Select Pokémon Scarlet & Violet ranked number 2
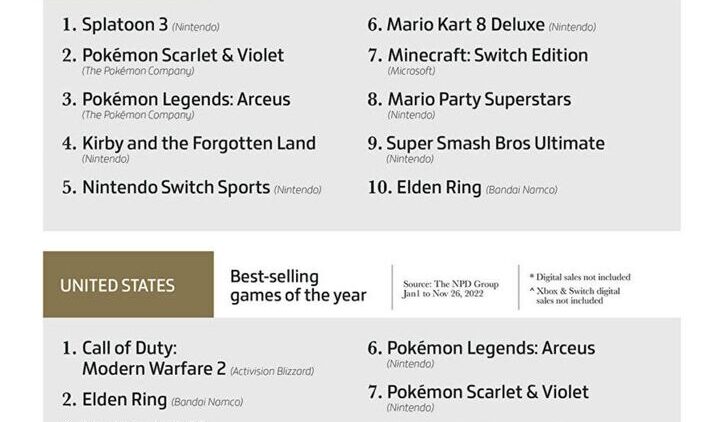723x422 pixels. (182, 55)
